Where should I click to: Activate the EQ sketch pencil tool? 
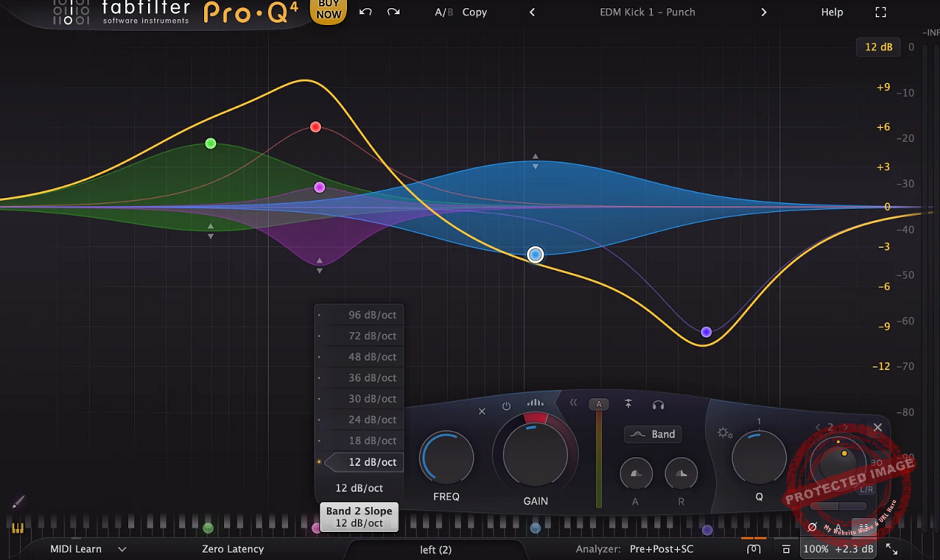(18, 501)
